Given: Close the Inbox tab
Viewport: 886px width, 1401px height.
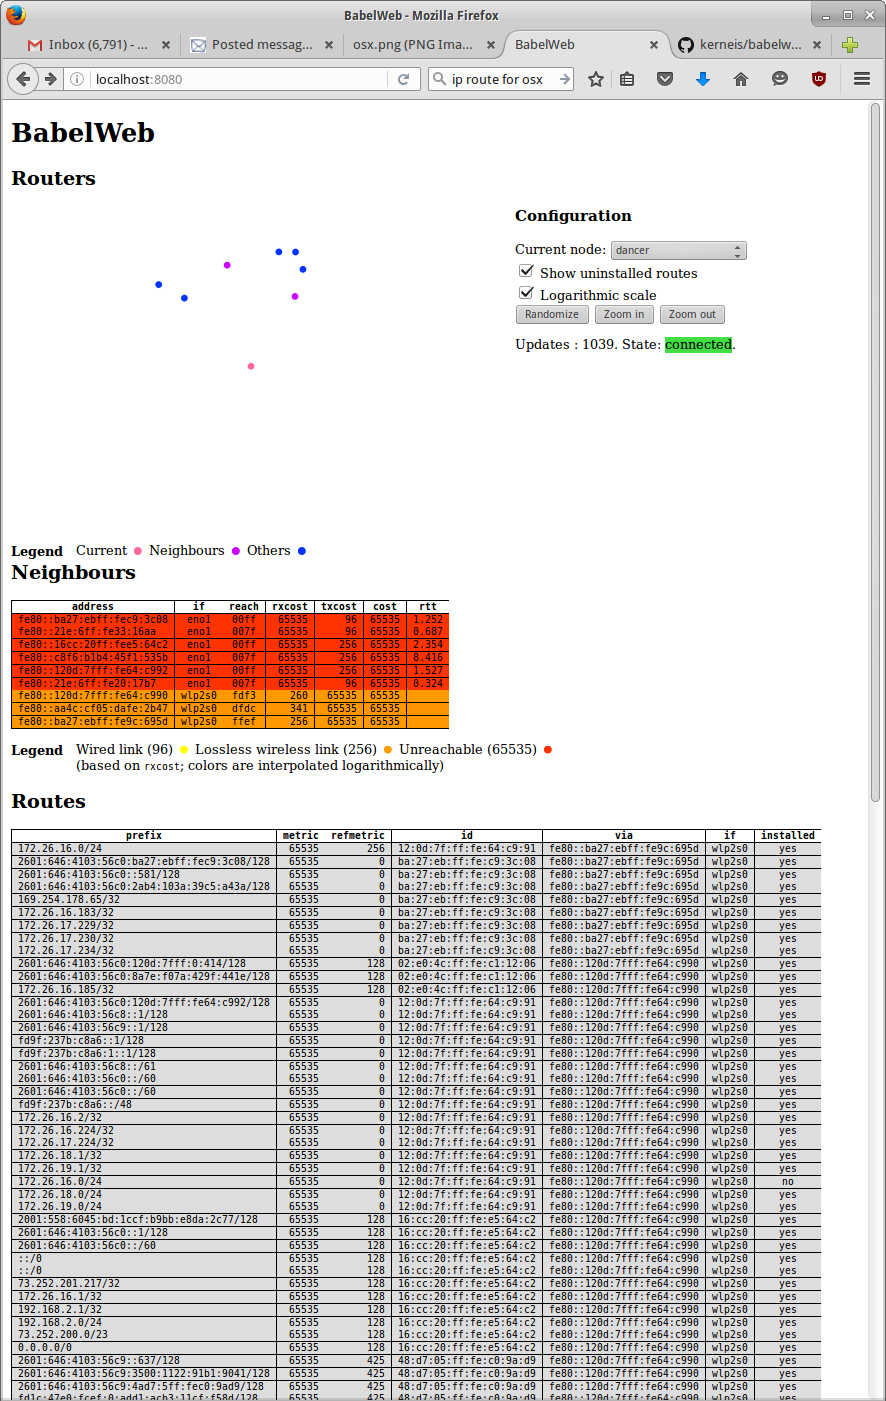Looking at the screenshot, I should coord(166,45).
